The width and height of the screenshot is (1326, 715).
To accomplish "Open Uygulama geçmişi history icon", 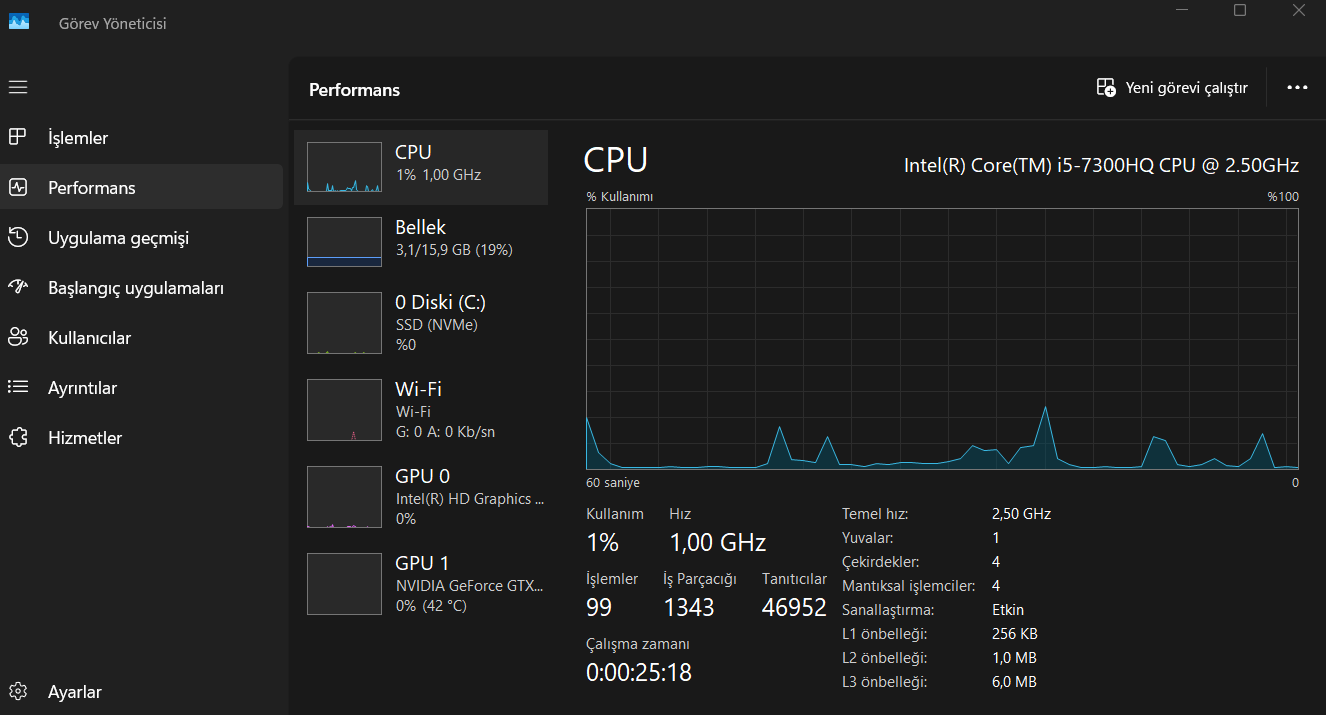I will point(18,237).
